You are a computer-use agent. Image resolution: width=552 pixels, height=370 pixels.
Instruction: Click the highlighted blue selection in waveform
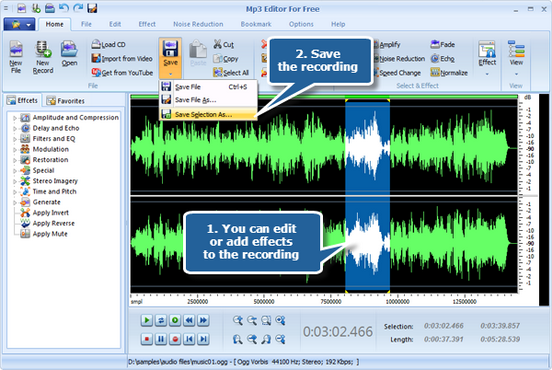coord(367,195)
